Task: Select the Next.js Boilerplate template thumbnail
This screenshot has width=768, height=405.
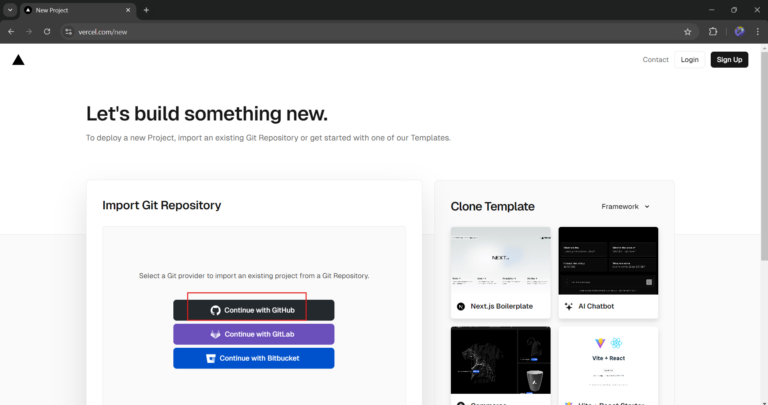Action: point(501,261)
